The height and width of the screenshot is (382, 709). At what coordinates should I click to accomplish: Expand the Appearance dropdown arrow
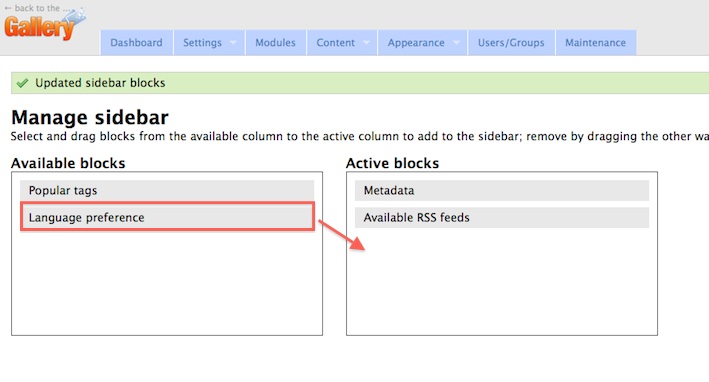coord(456,43)
